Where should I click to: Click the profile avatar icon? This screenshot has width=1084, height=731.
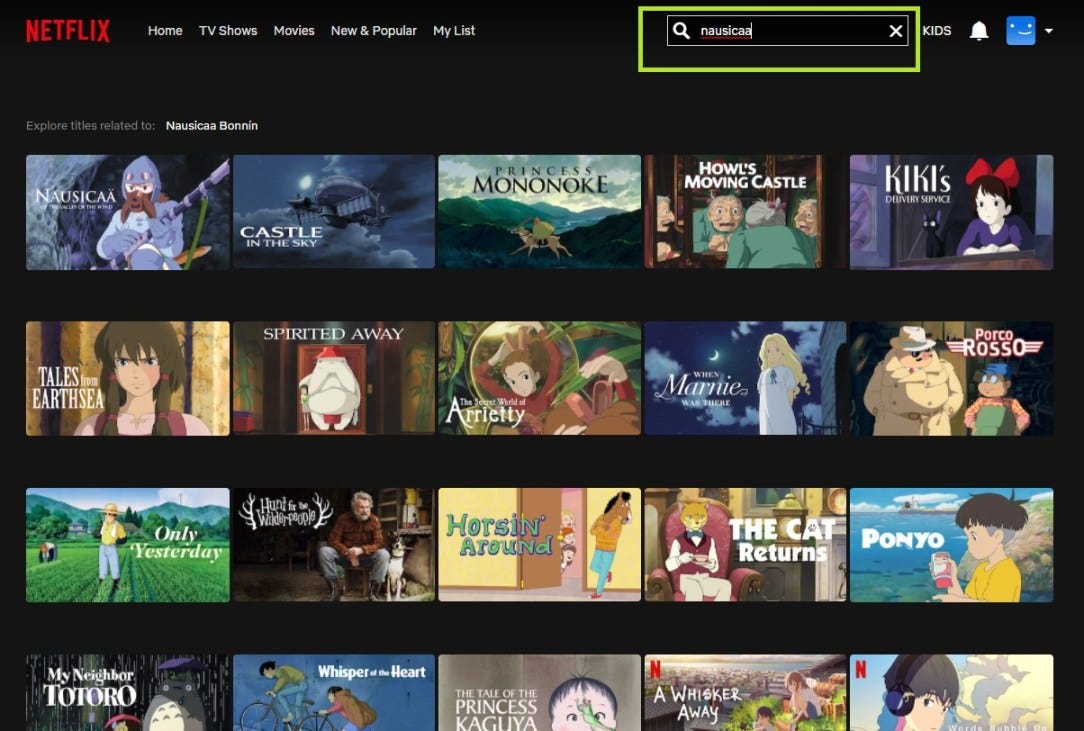[x=1020, y=30]
